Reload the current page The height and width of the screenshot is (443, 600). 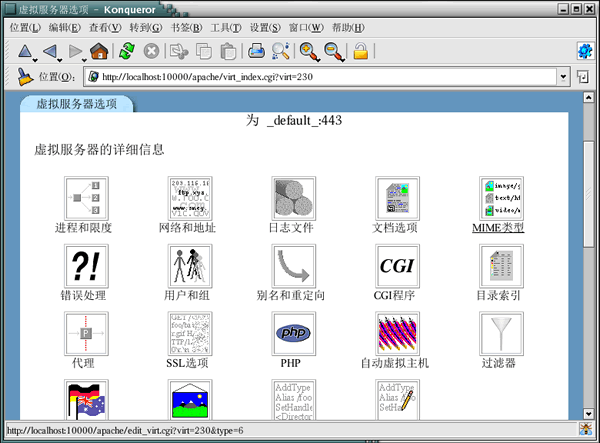(127, 51)
